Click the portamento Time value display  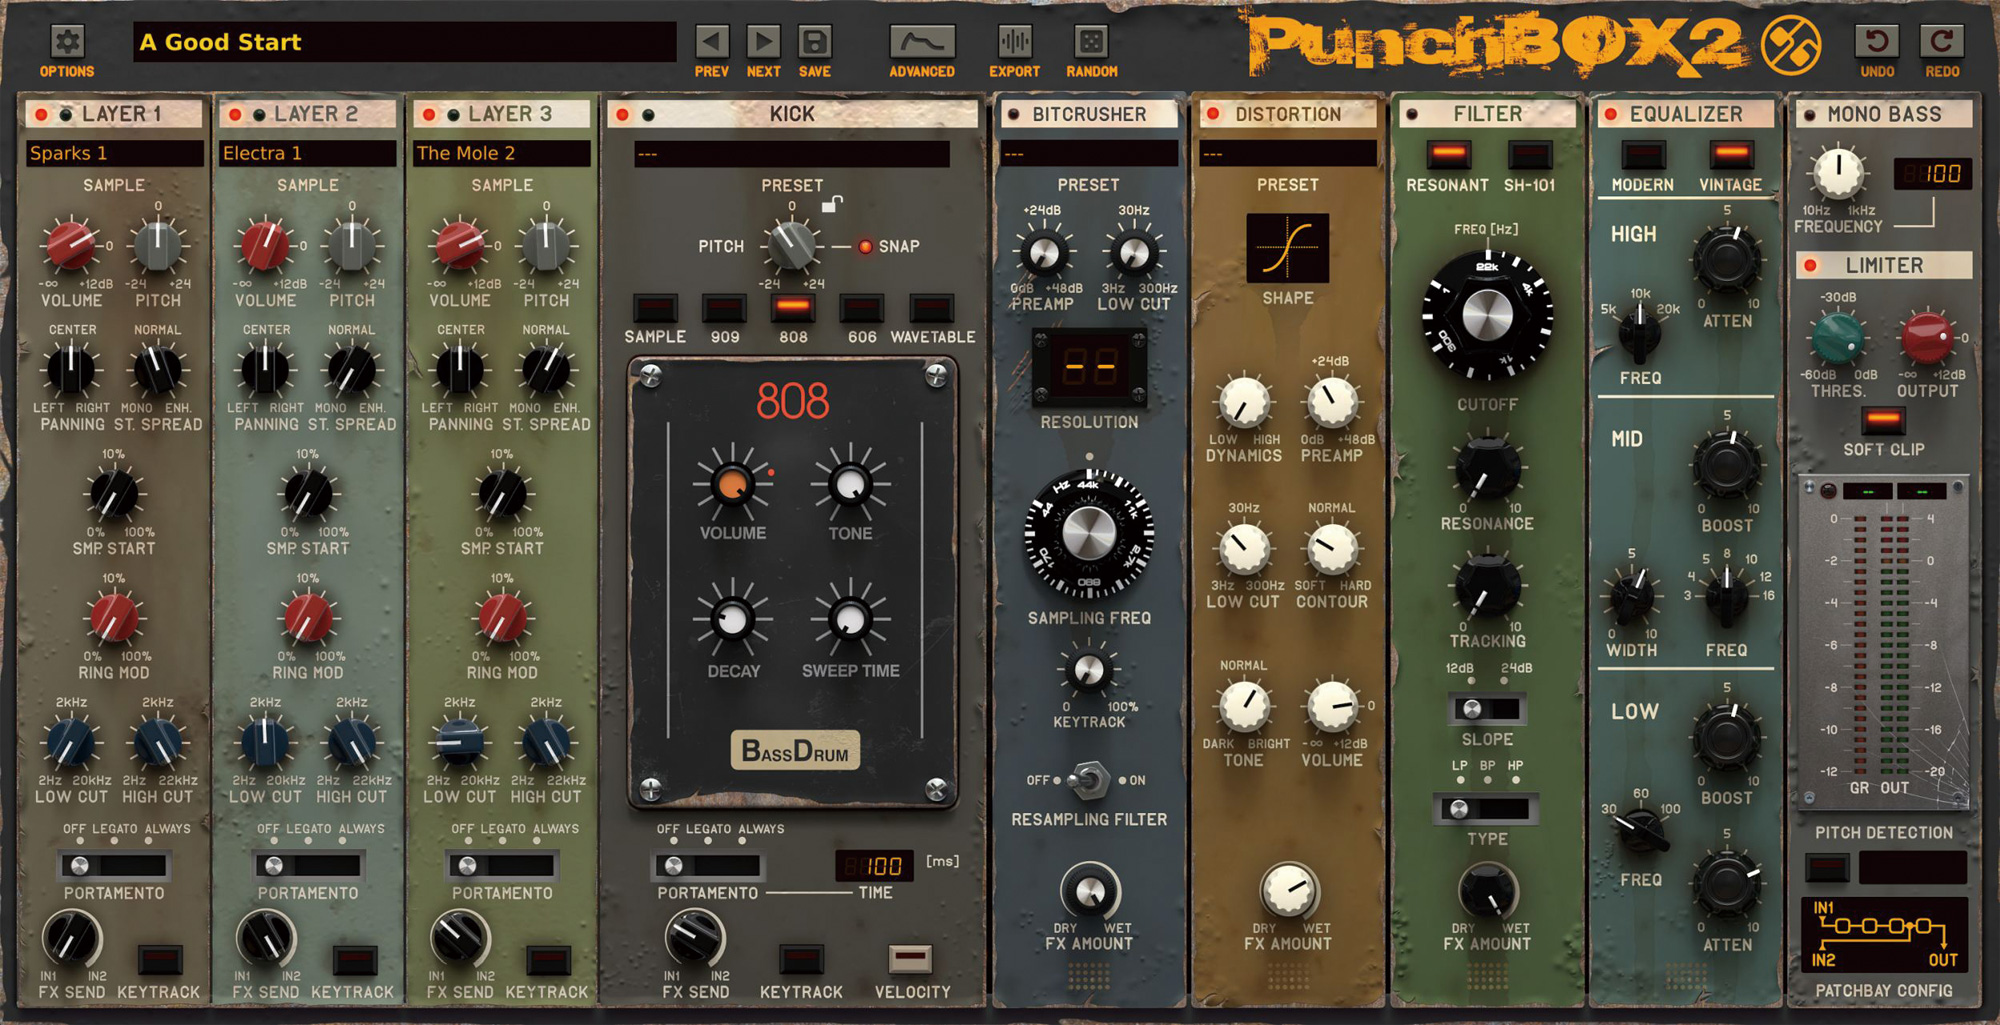[x=875, y=865]
